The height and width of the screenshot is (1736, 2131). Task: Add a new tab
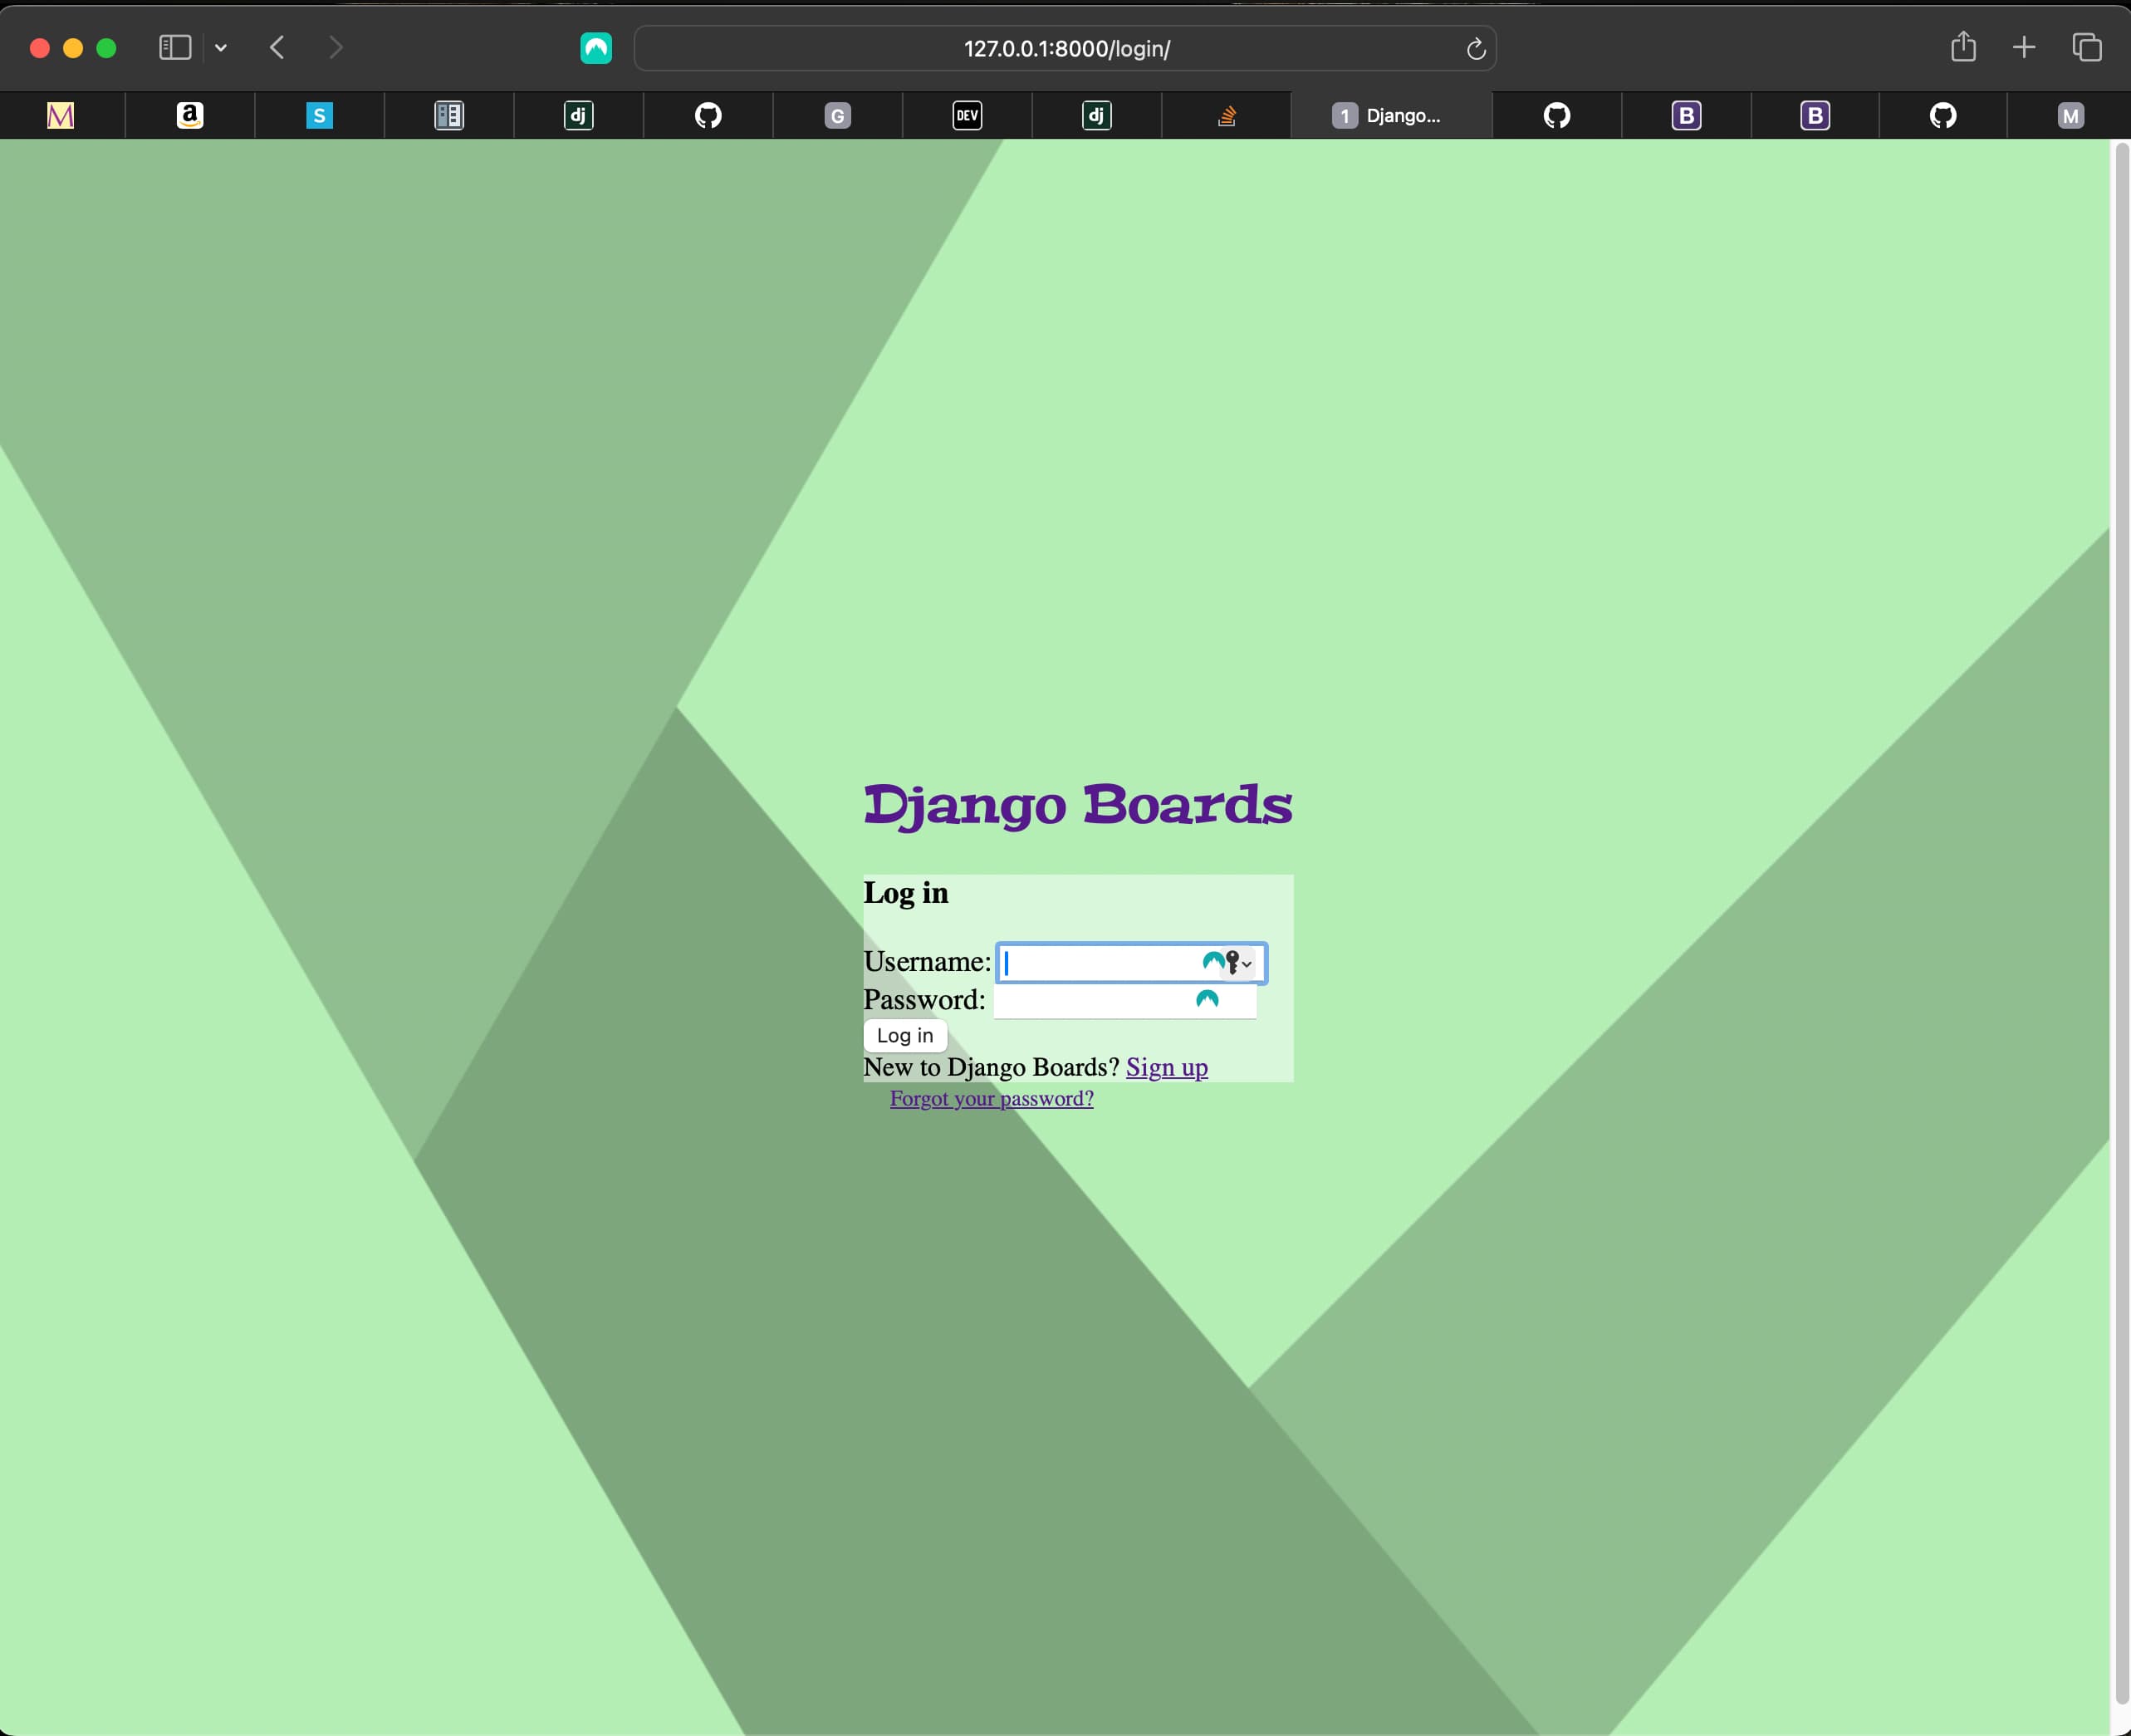2024,47
